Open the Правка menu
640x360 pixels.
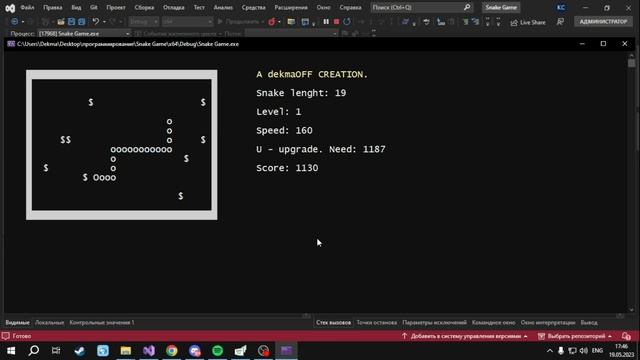click(x=53, y=7)
